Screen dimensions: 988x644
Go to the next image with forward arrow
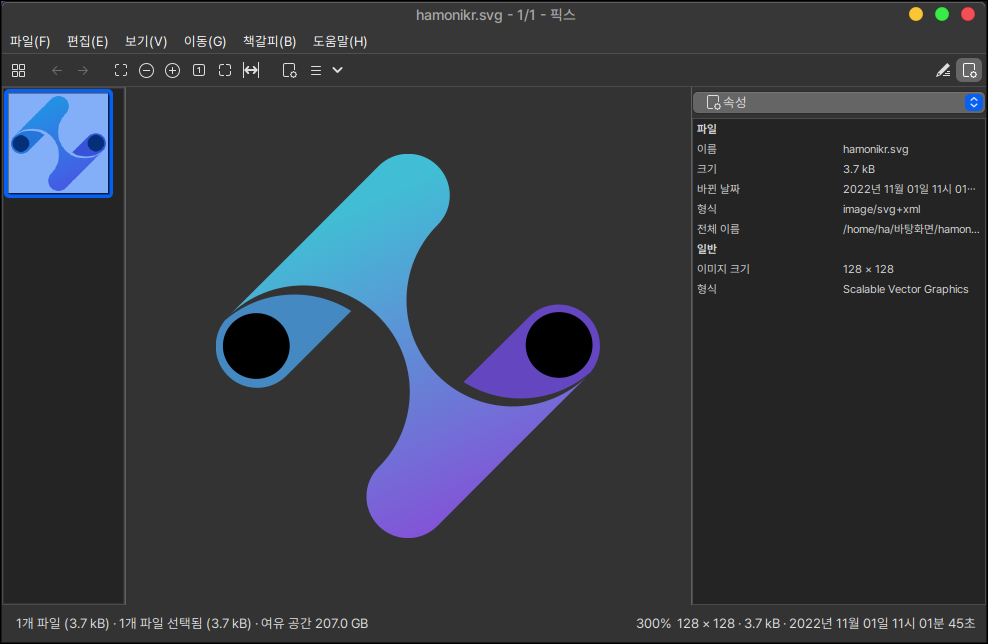[83, 70]
